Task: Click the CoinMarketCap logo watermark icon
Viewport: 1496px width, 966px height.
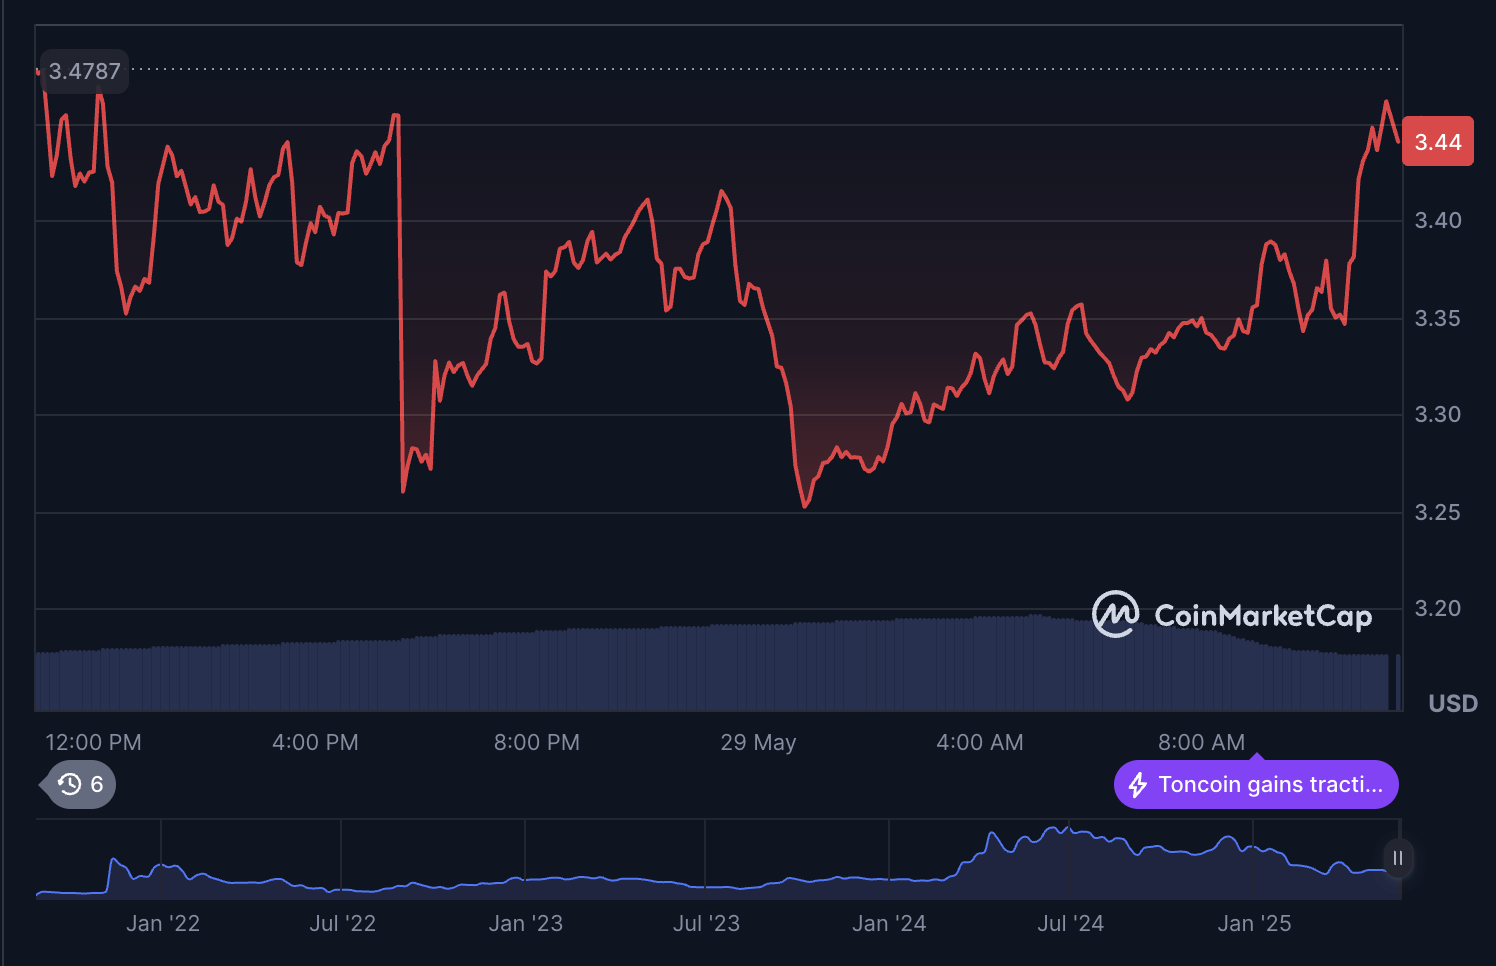Action: click(1114, 614)
